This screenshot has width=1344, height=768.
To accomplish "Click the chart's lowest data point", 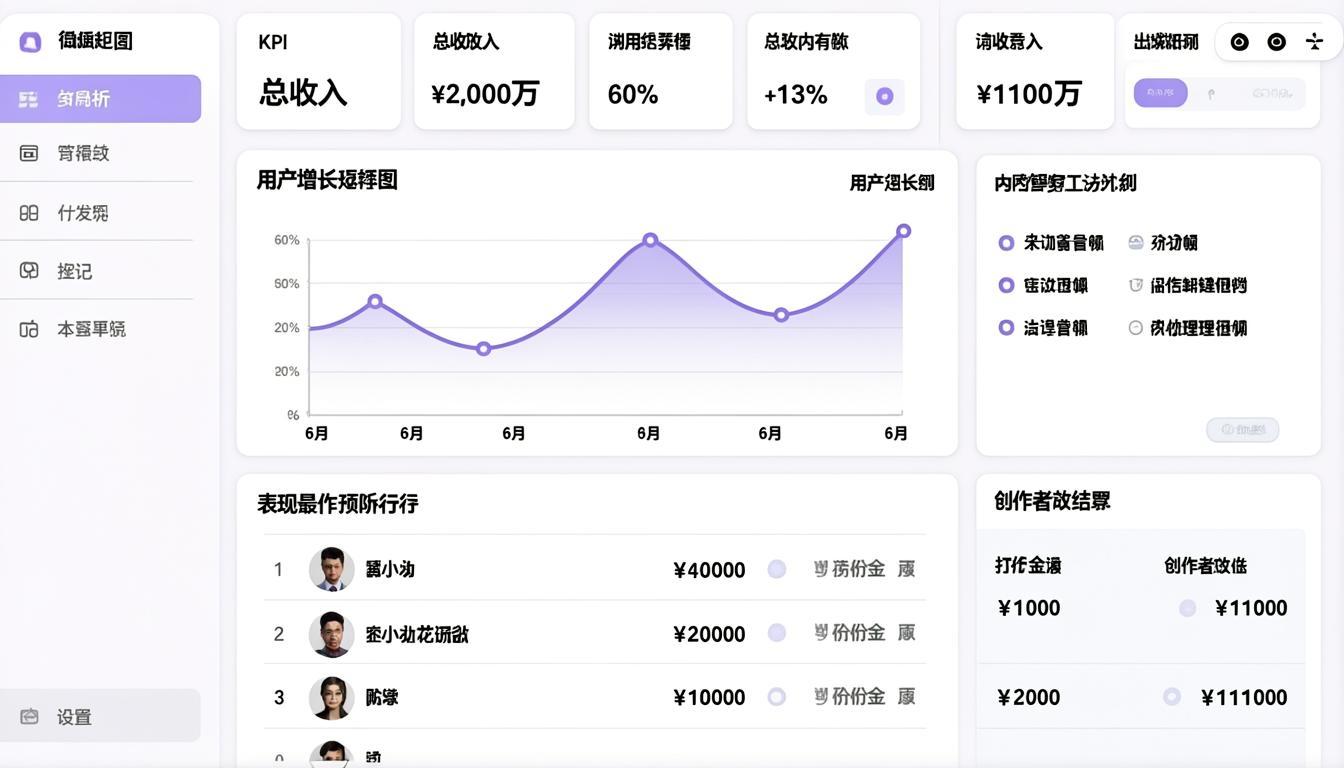I will (x=483, y=349).
